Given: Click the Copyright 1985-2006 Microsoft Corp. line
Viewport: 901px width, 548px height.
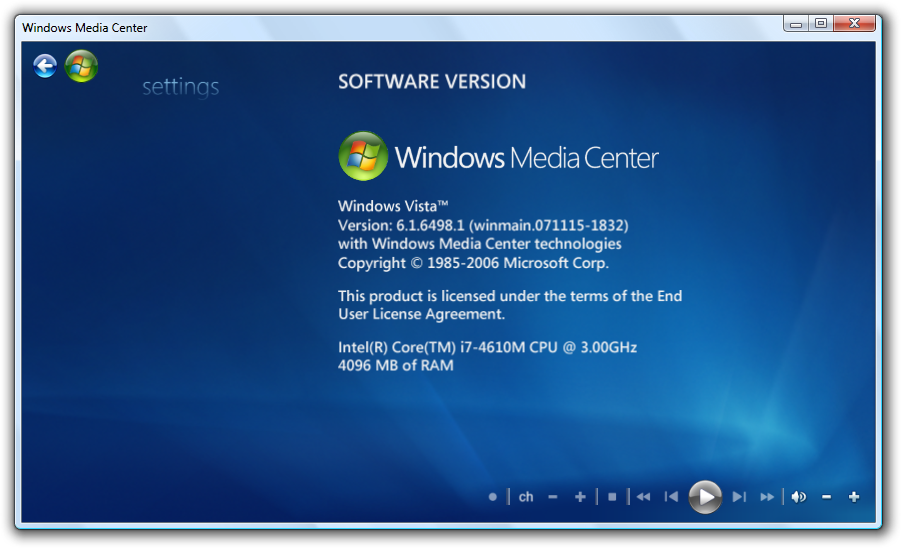Looking at the screenshot, I should click(473, 263).
